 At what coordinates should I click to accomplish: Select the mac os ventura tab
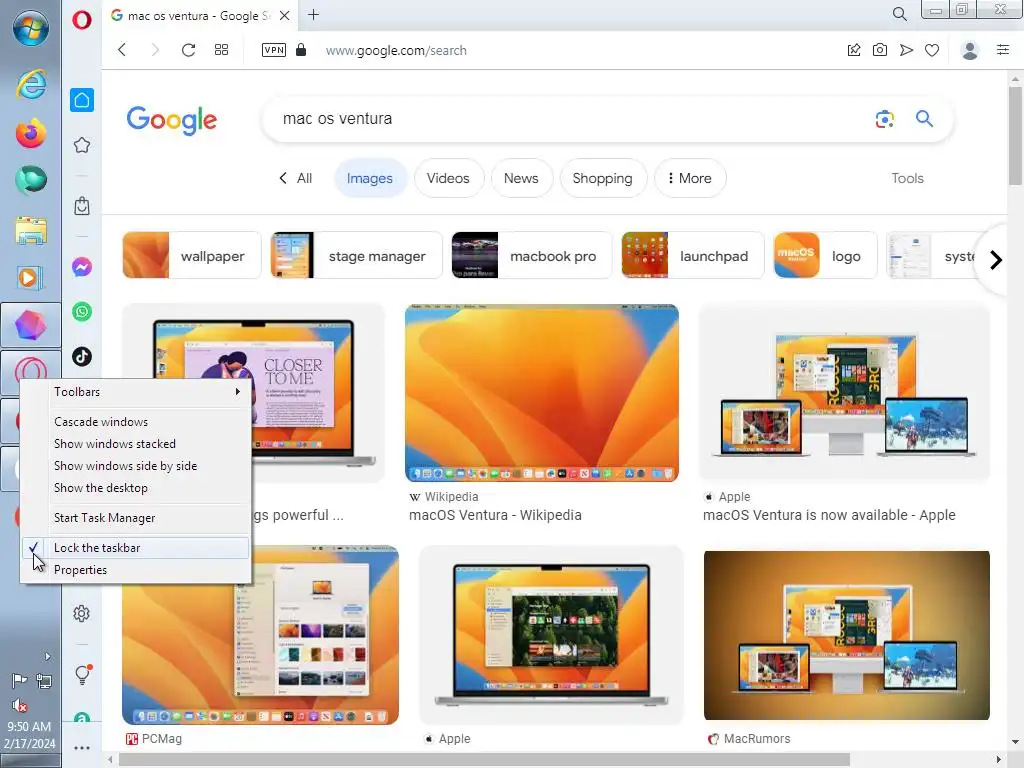[x=200, y=16]
